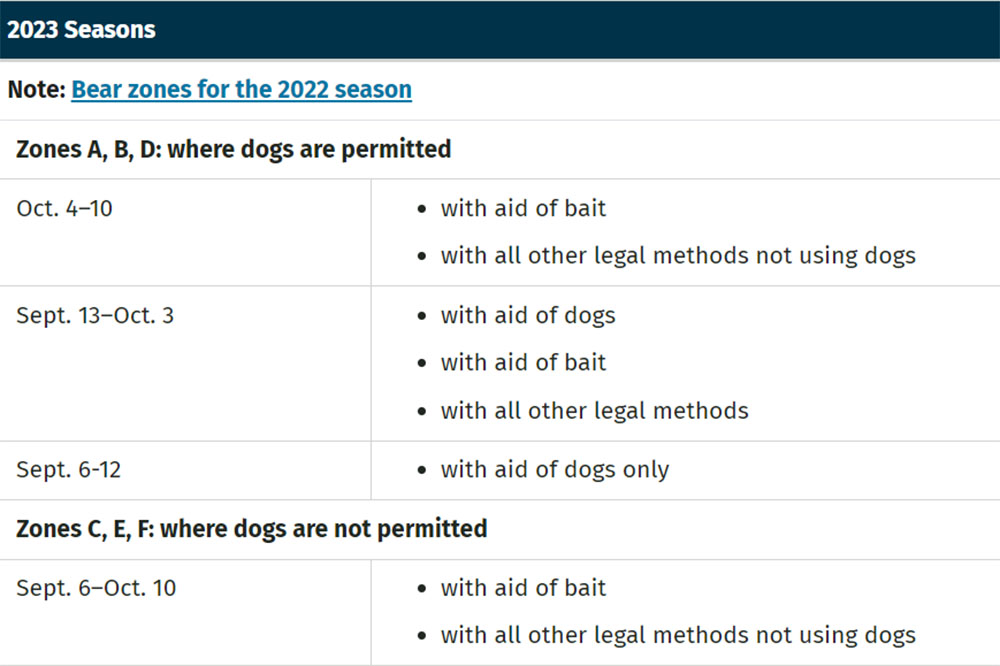Click the Sept. 13–Oct. 3 date cell
1000x666 pixels.
185,364
